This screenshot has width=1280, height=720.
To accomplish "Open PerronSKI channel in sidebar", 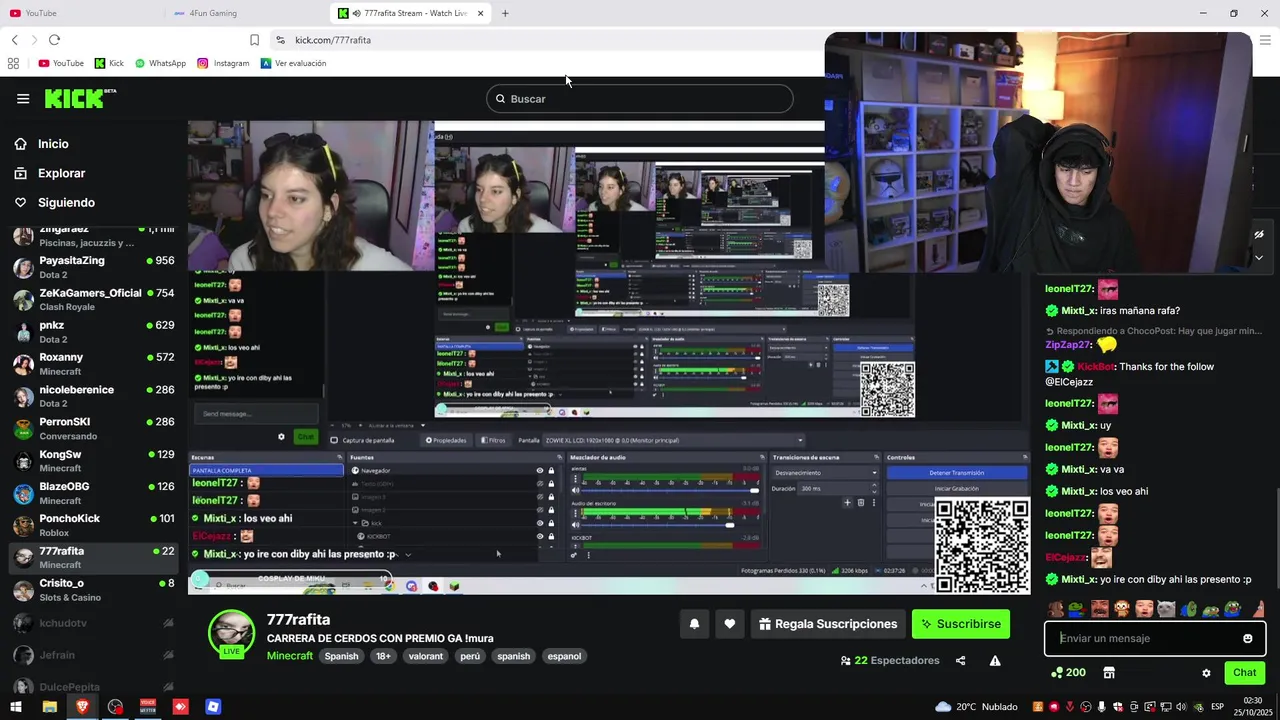I will (93, 428).
